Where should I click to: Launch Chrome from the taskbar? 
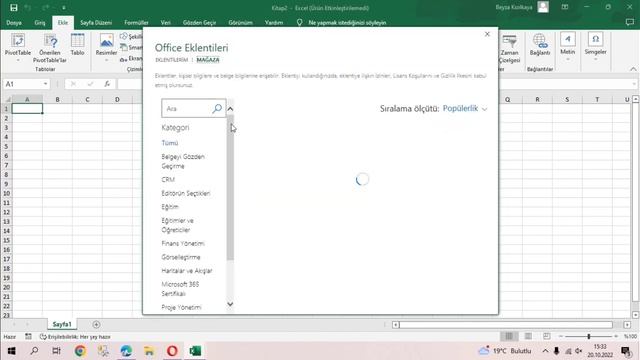point(80,351)
